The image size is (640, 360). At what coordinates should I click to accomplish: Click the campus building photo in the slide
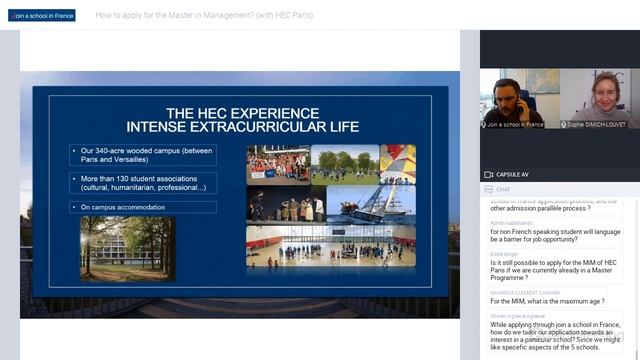[128, 249]
